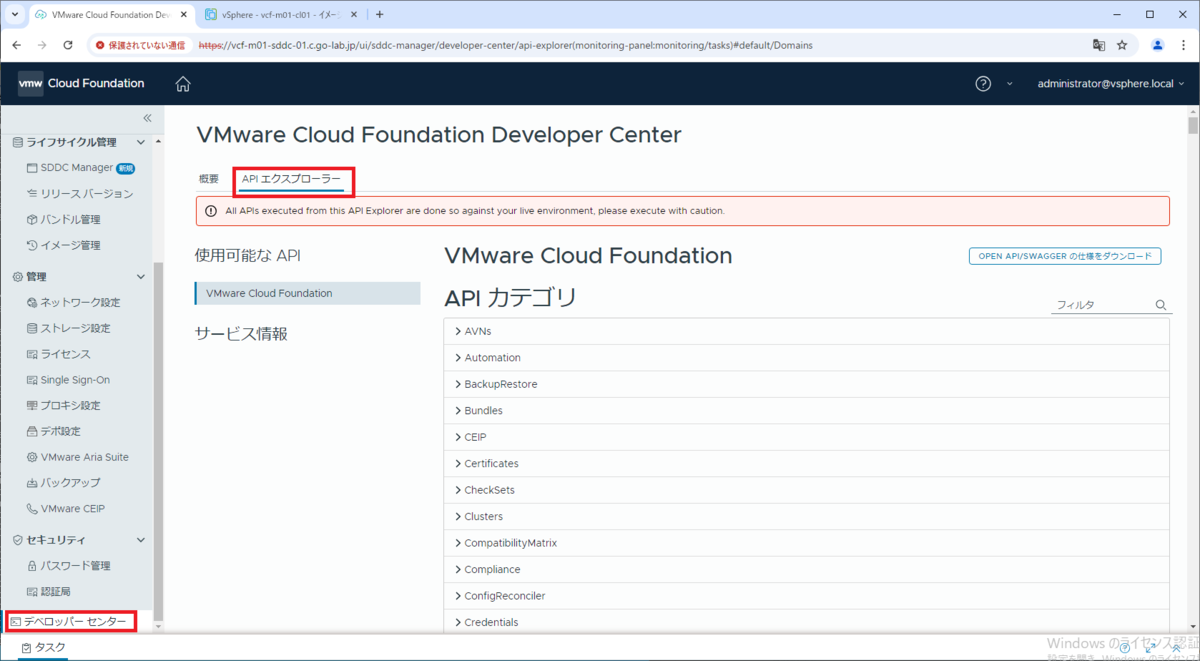Image resolution: width=1200 pixels, height=661 pixels.
Task: Open バンドル管理 in the sidebar
Action: [x=64, y=219]
